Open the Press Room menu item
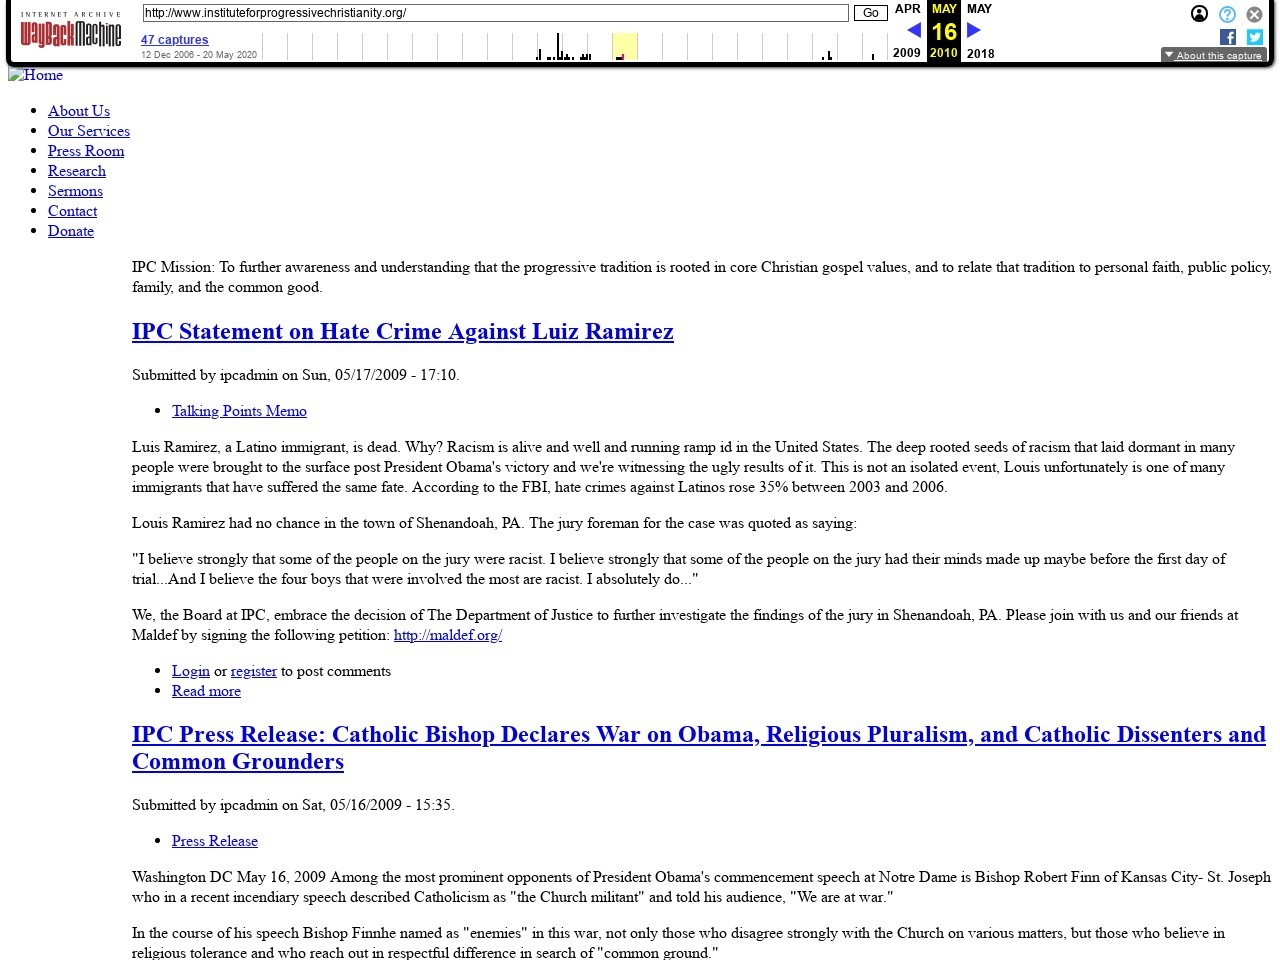The height and width of the screenshot is (960, 1280). [x=86, y=151]
